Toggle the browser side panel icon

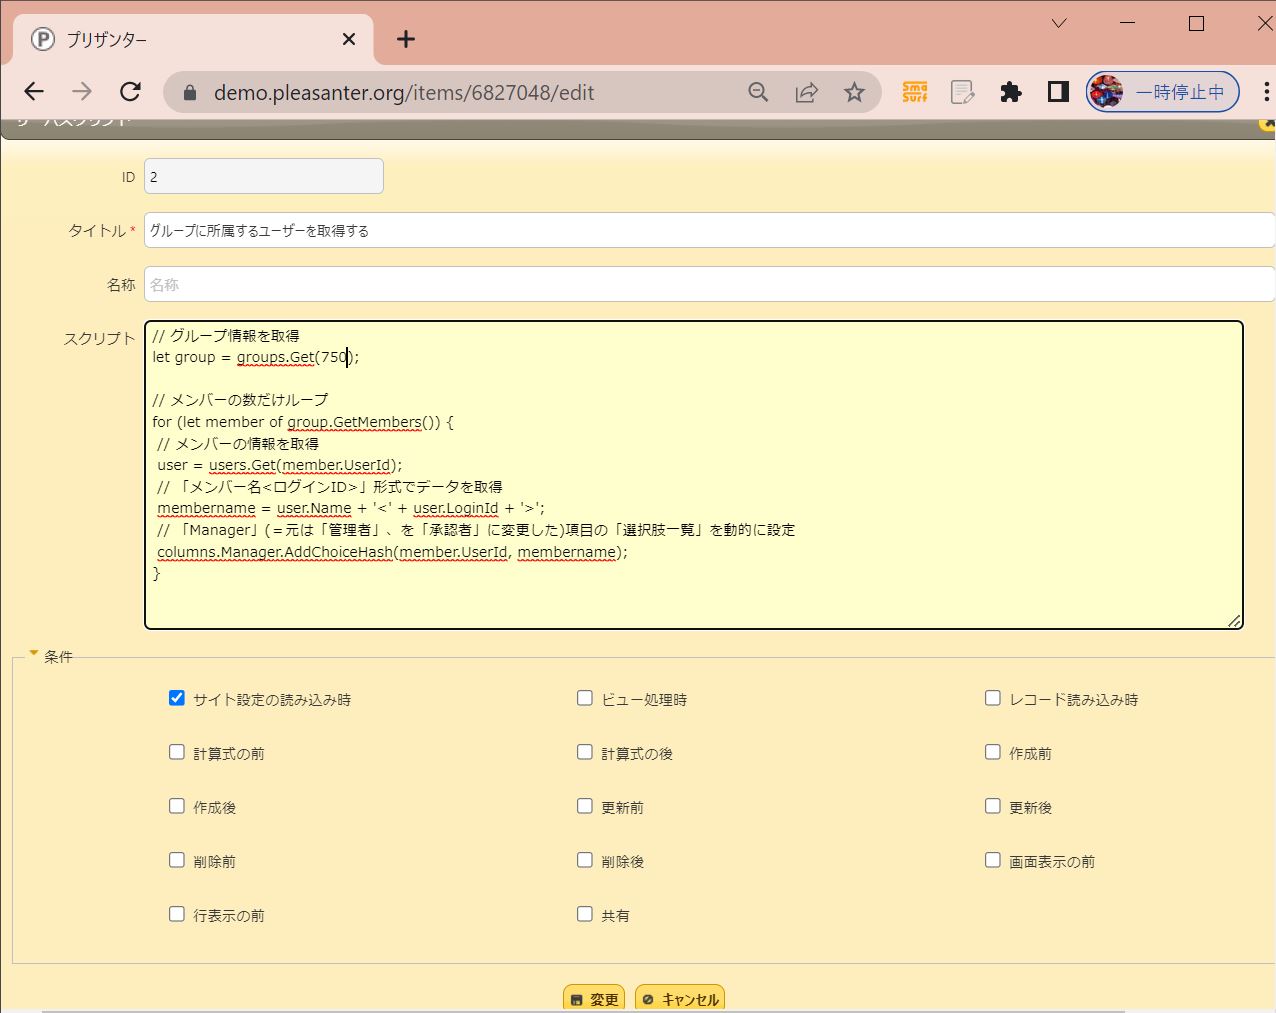pos(1058,92)
